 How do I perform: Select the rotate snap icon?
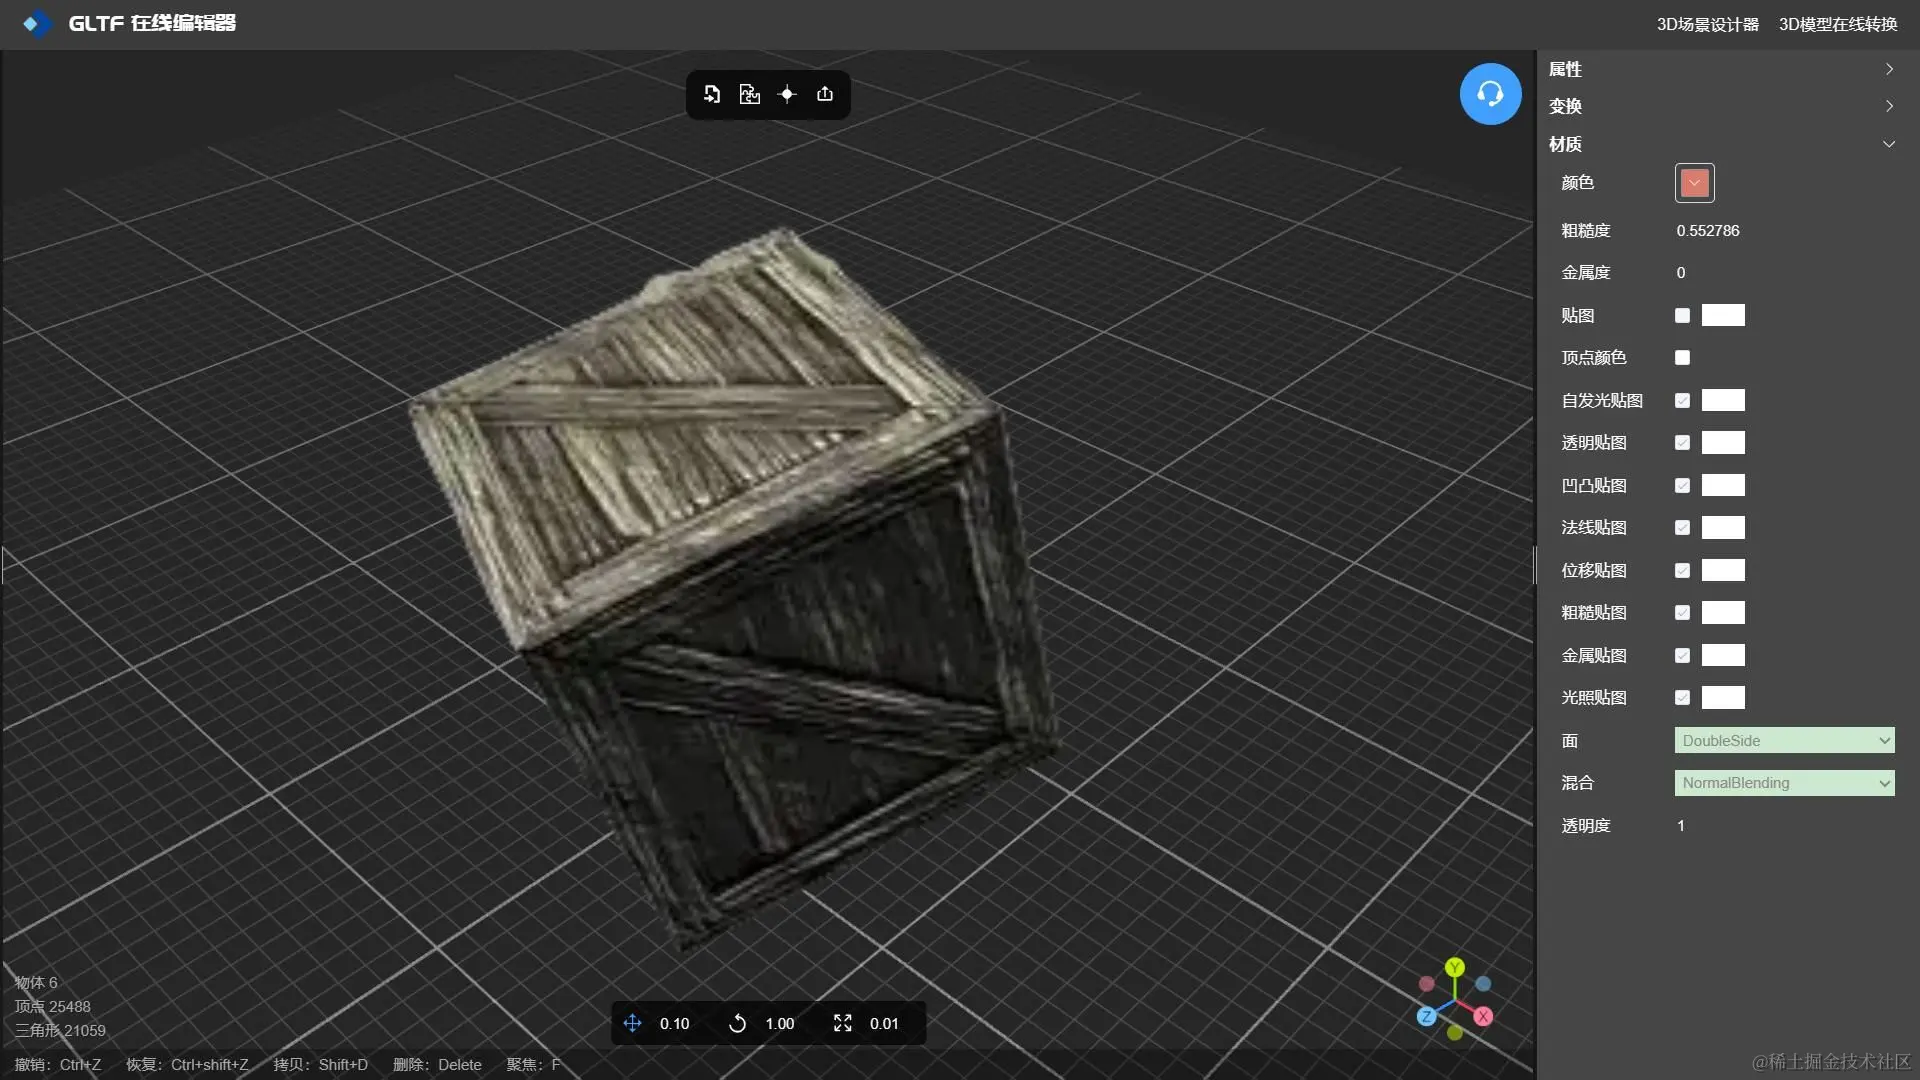[x=738, y=1023]
